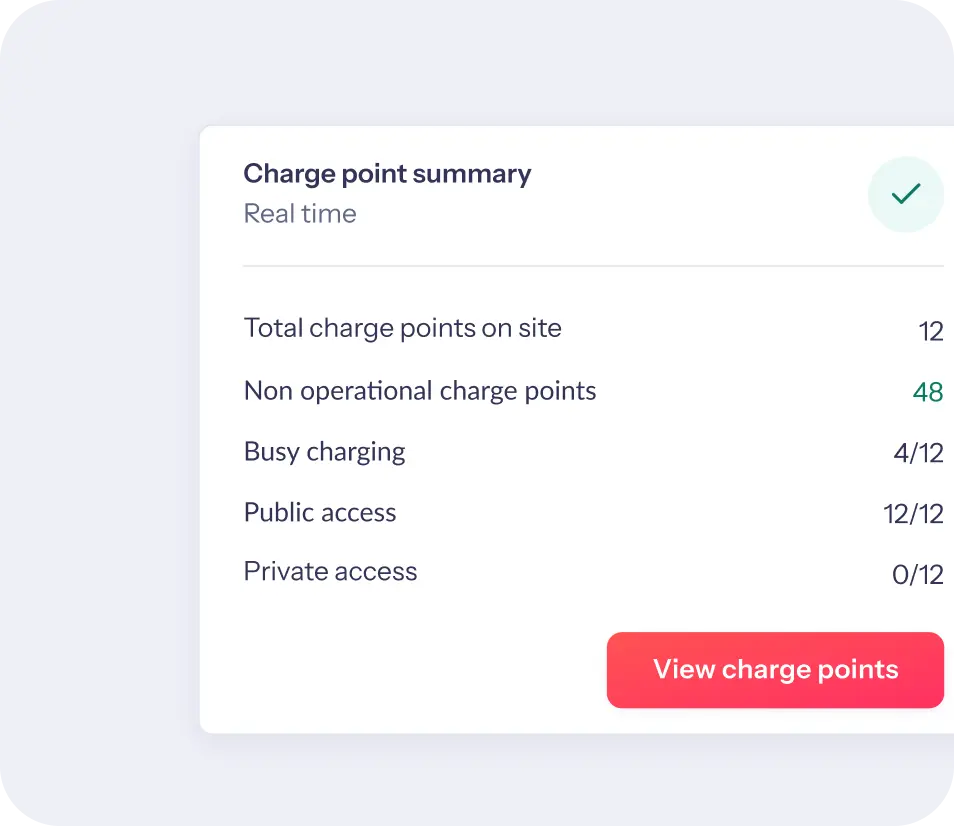Image resolution: width=954 pixels, height=826 pixels.
Task: Select the Busy charging label
Action: click(324, 452)
